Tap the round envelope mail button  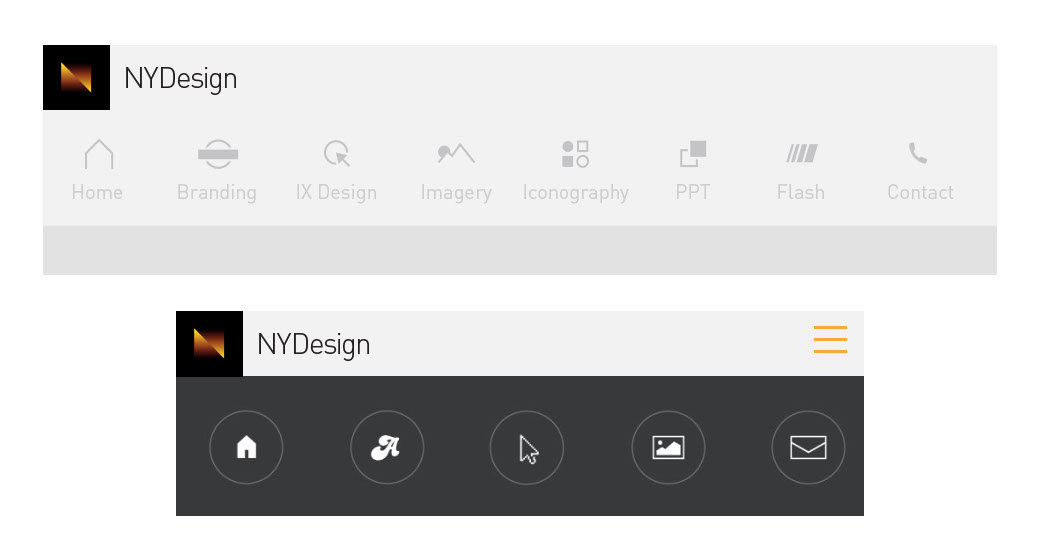(808, 447)
